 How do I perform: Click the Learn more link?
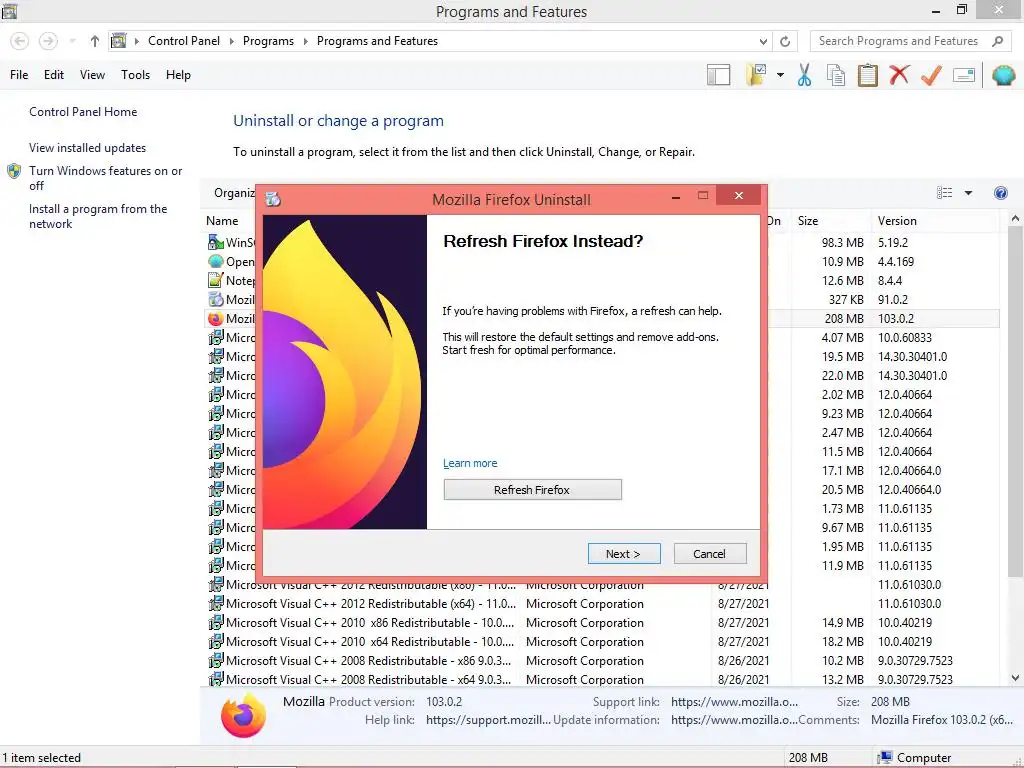470,463
